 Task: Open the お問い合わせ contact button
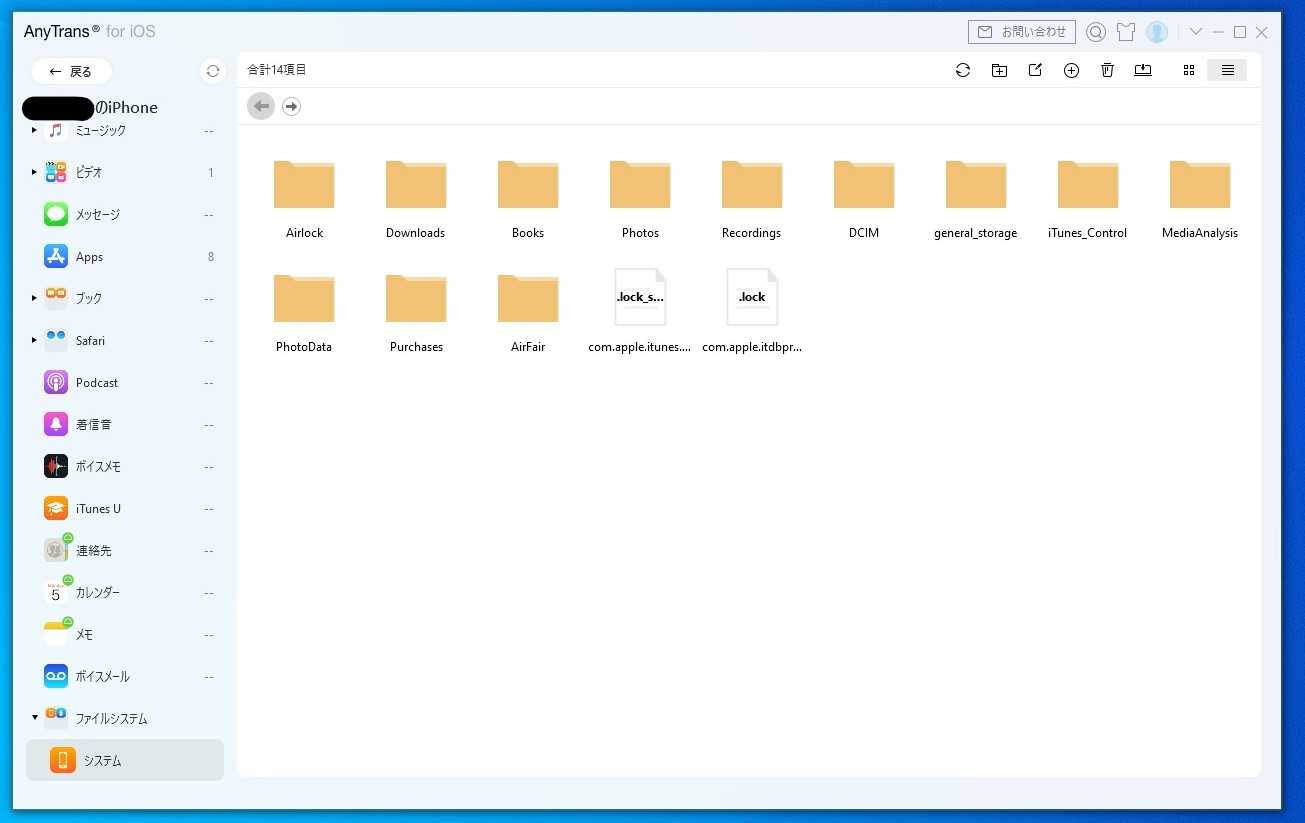click(x=1022, y=32)
